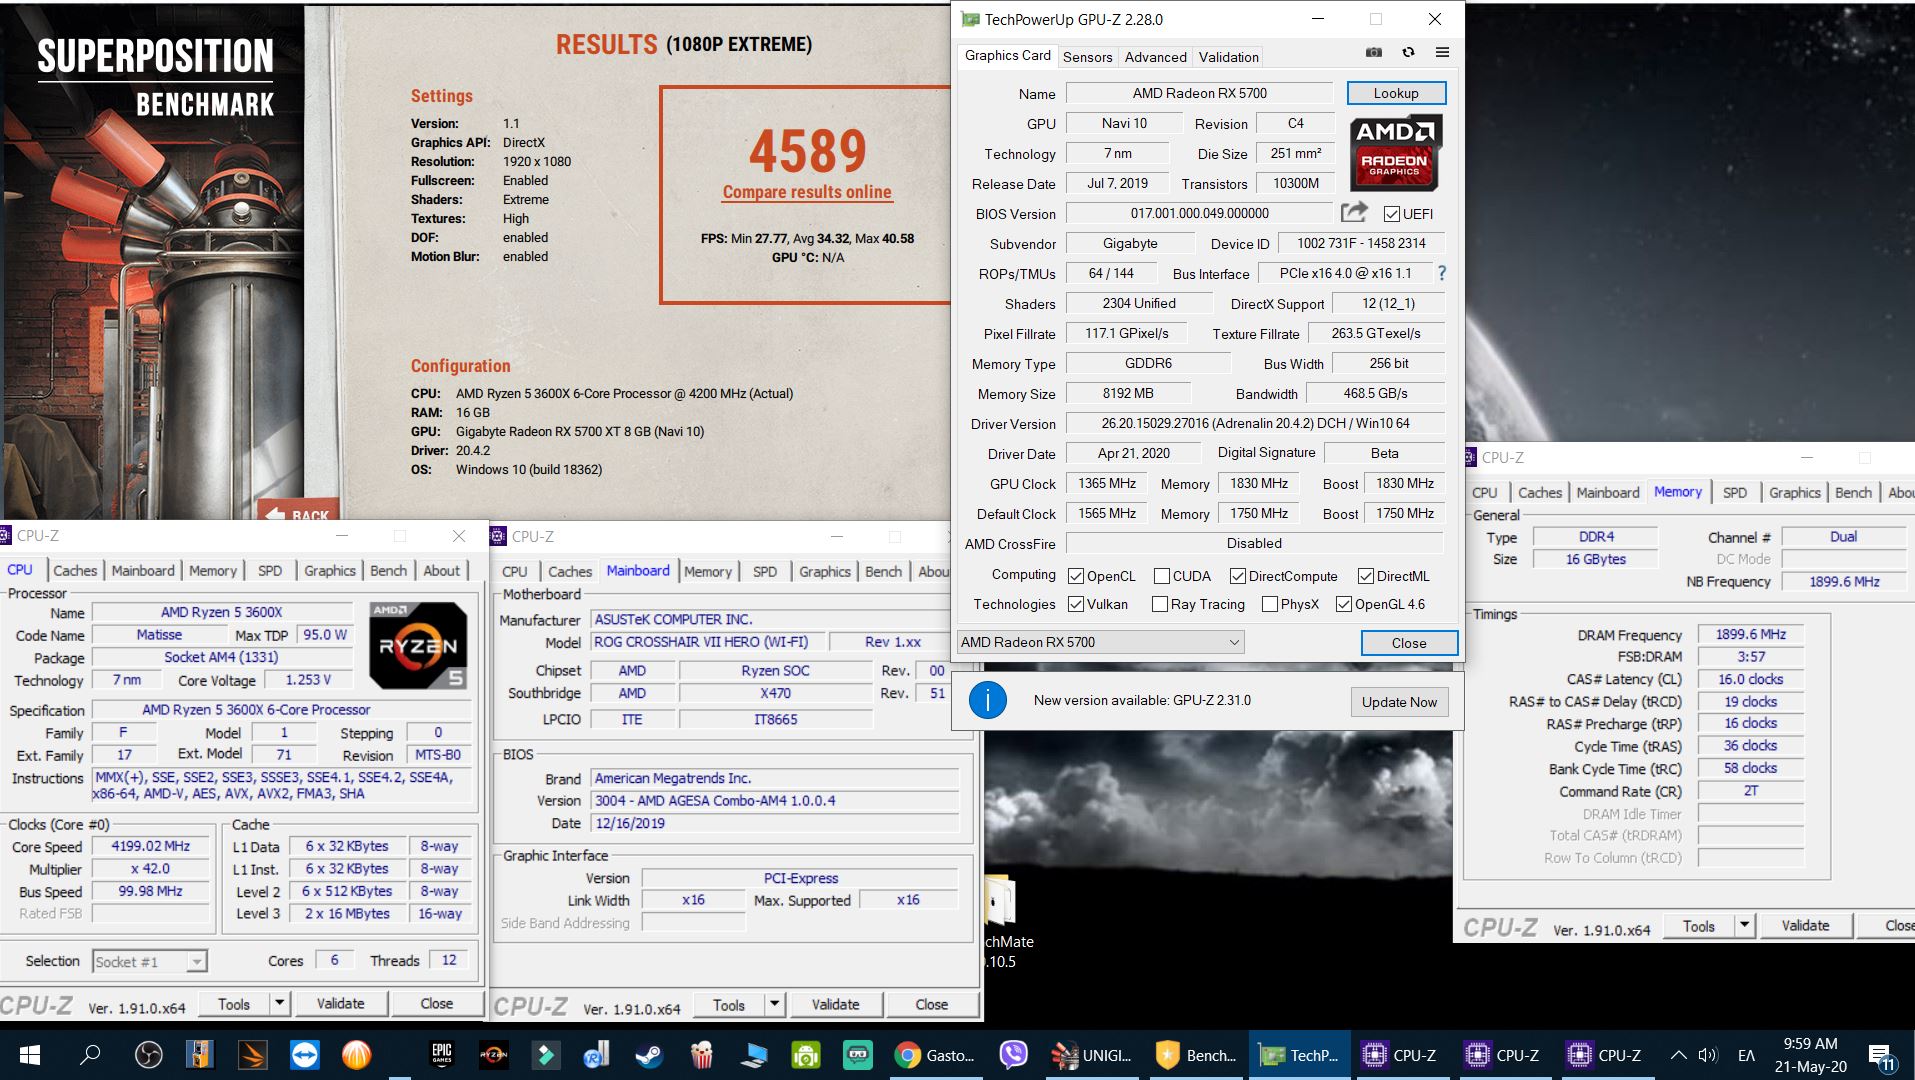Click the input language indicator in the tray

[1746, 1055]
